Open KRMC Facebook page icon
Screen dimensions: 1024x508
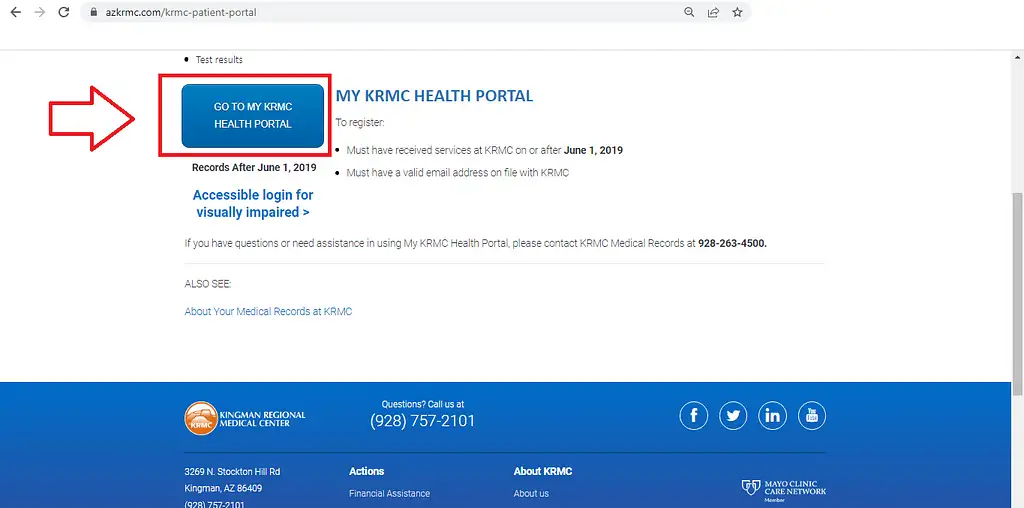tap(694, 415)
